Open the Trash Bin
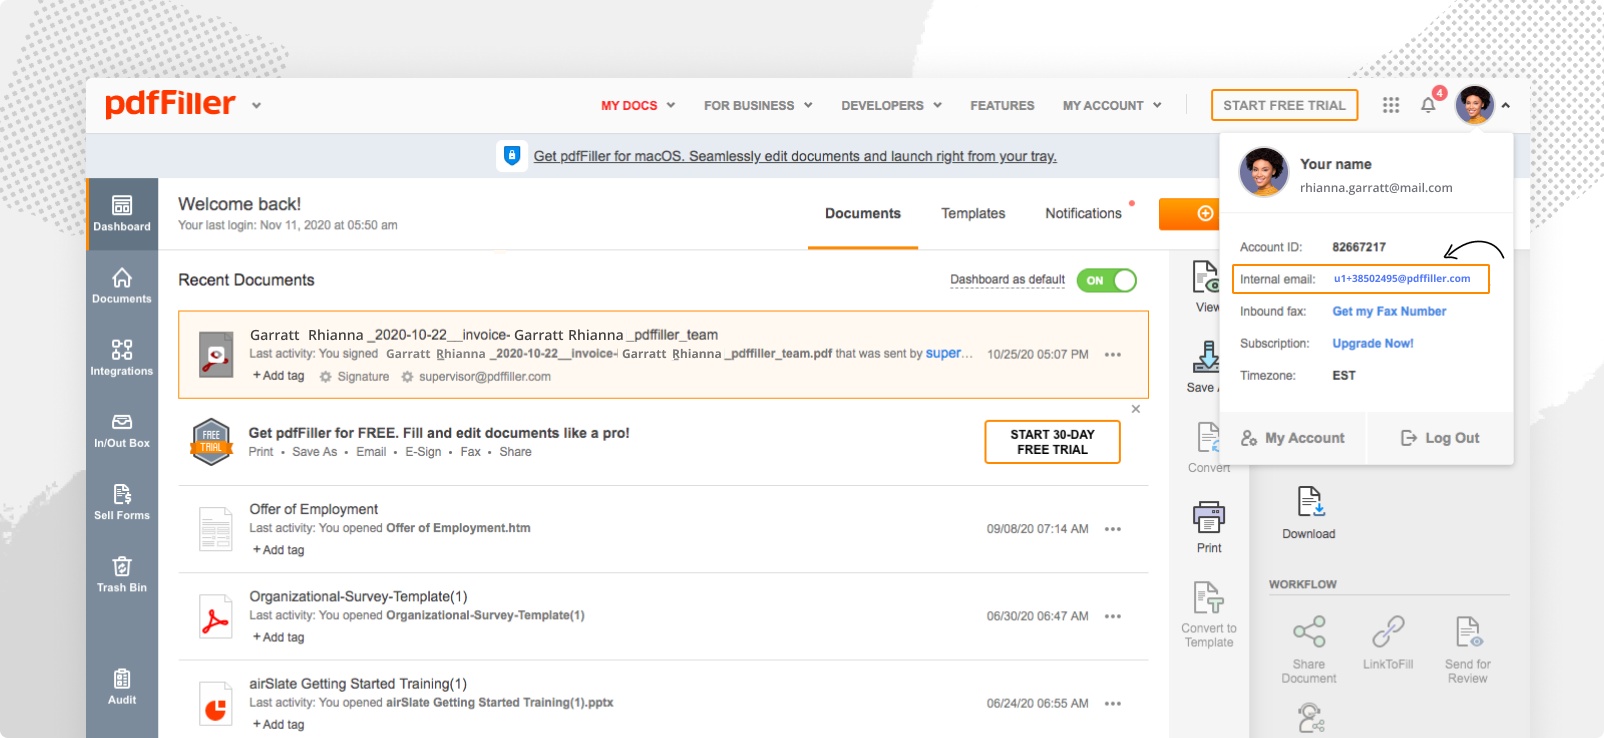This screenshot has height=738, width=1604. [122, 574]
